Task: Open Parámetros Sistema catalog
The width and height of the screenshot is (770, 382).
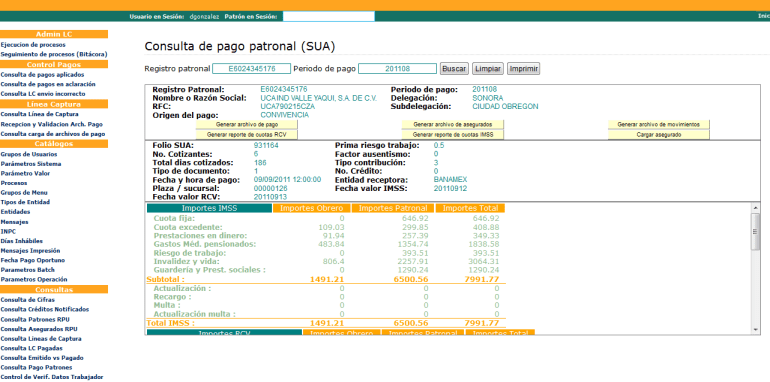Action: coord(31,164)
